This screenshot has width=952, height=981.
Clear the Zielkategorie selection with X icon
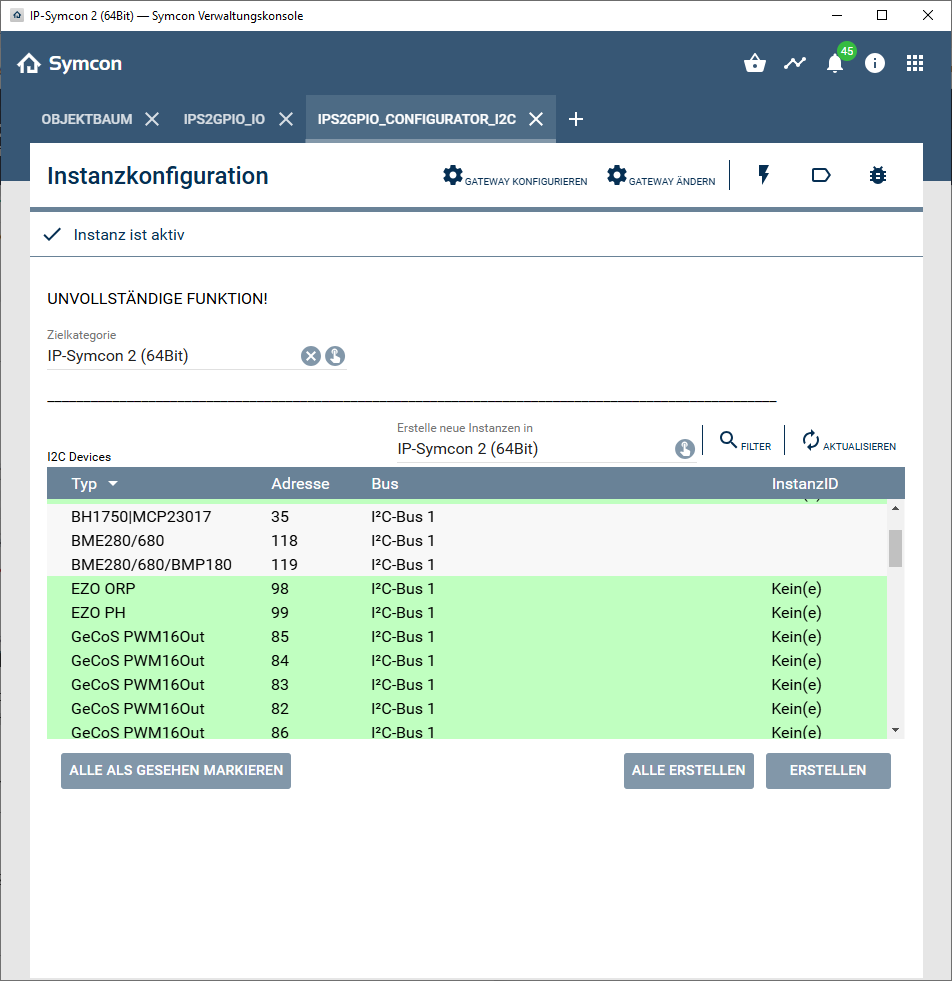(x=311, y=356)
